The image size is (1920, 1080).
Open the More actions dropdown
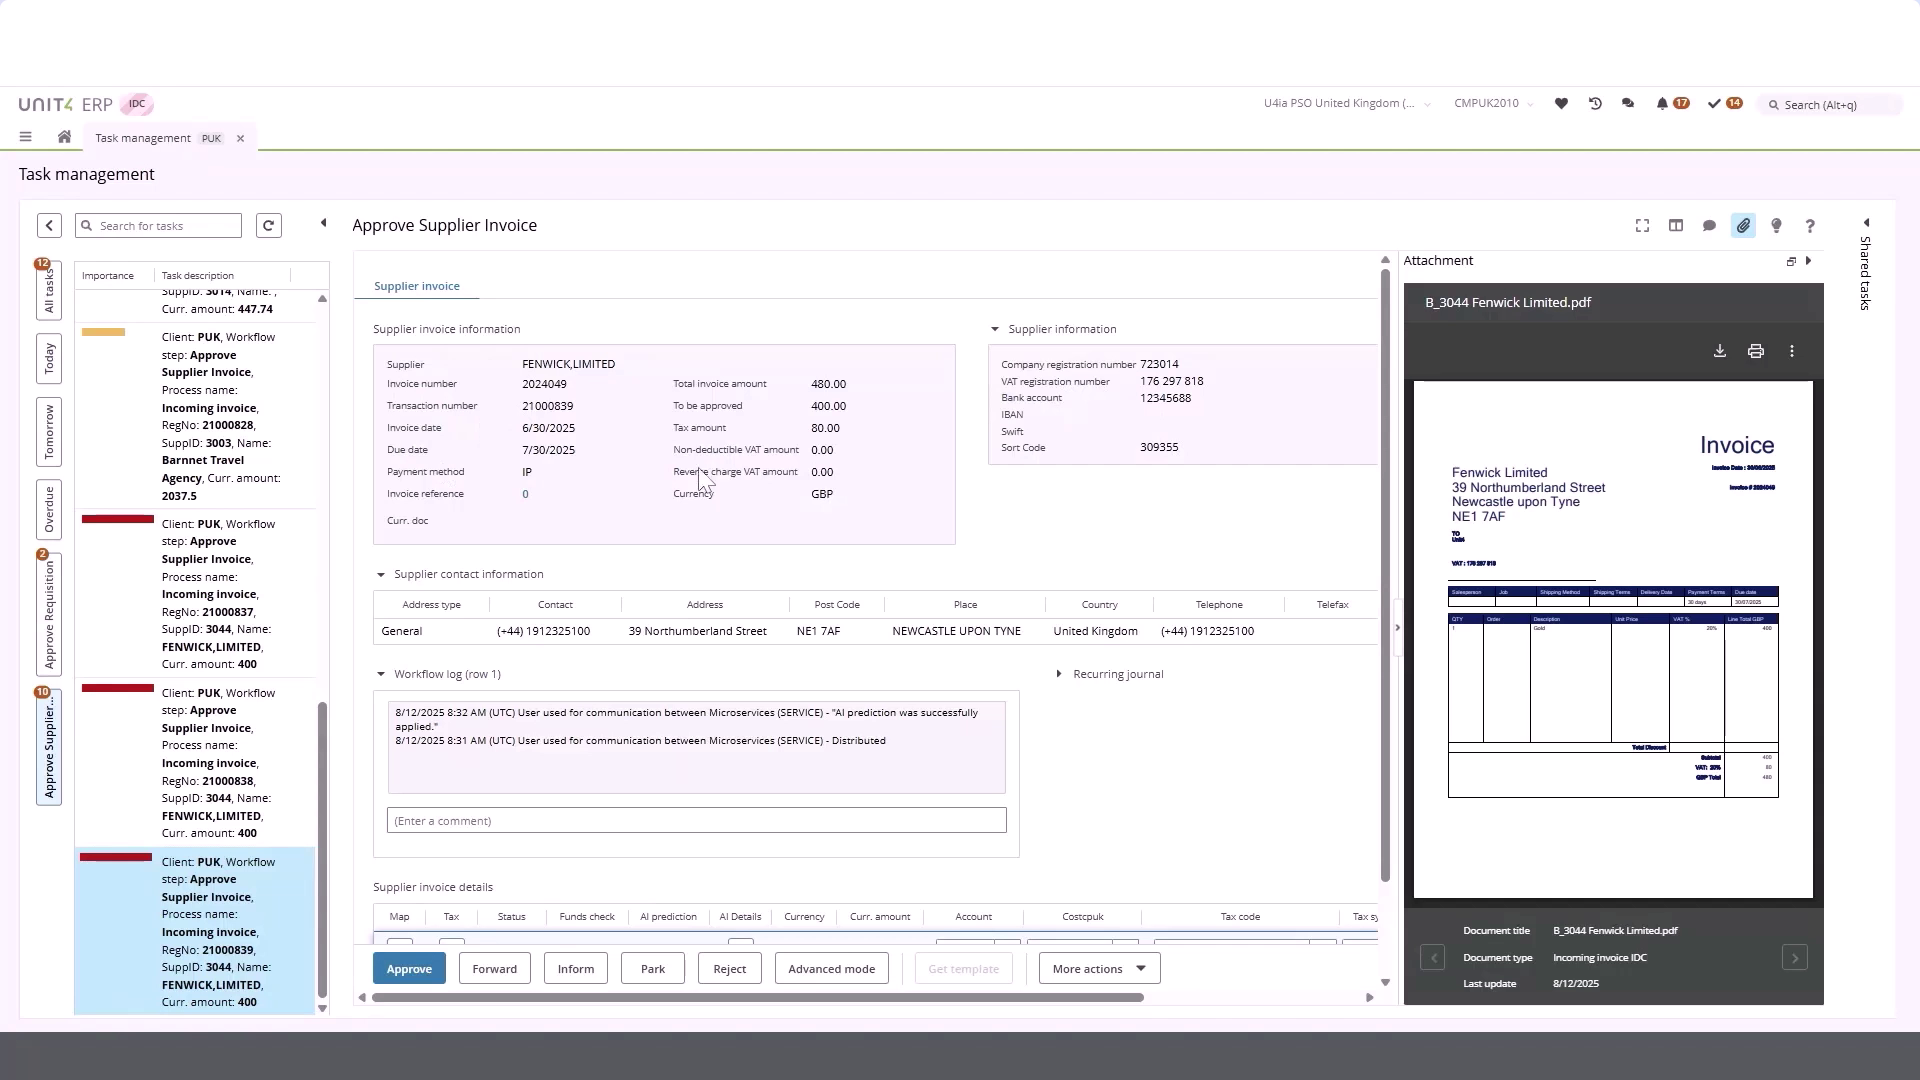click(x=1097, y=968)
